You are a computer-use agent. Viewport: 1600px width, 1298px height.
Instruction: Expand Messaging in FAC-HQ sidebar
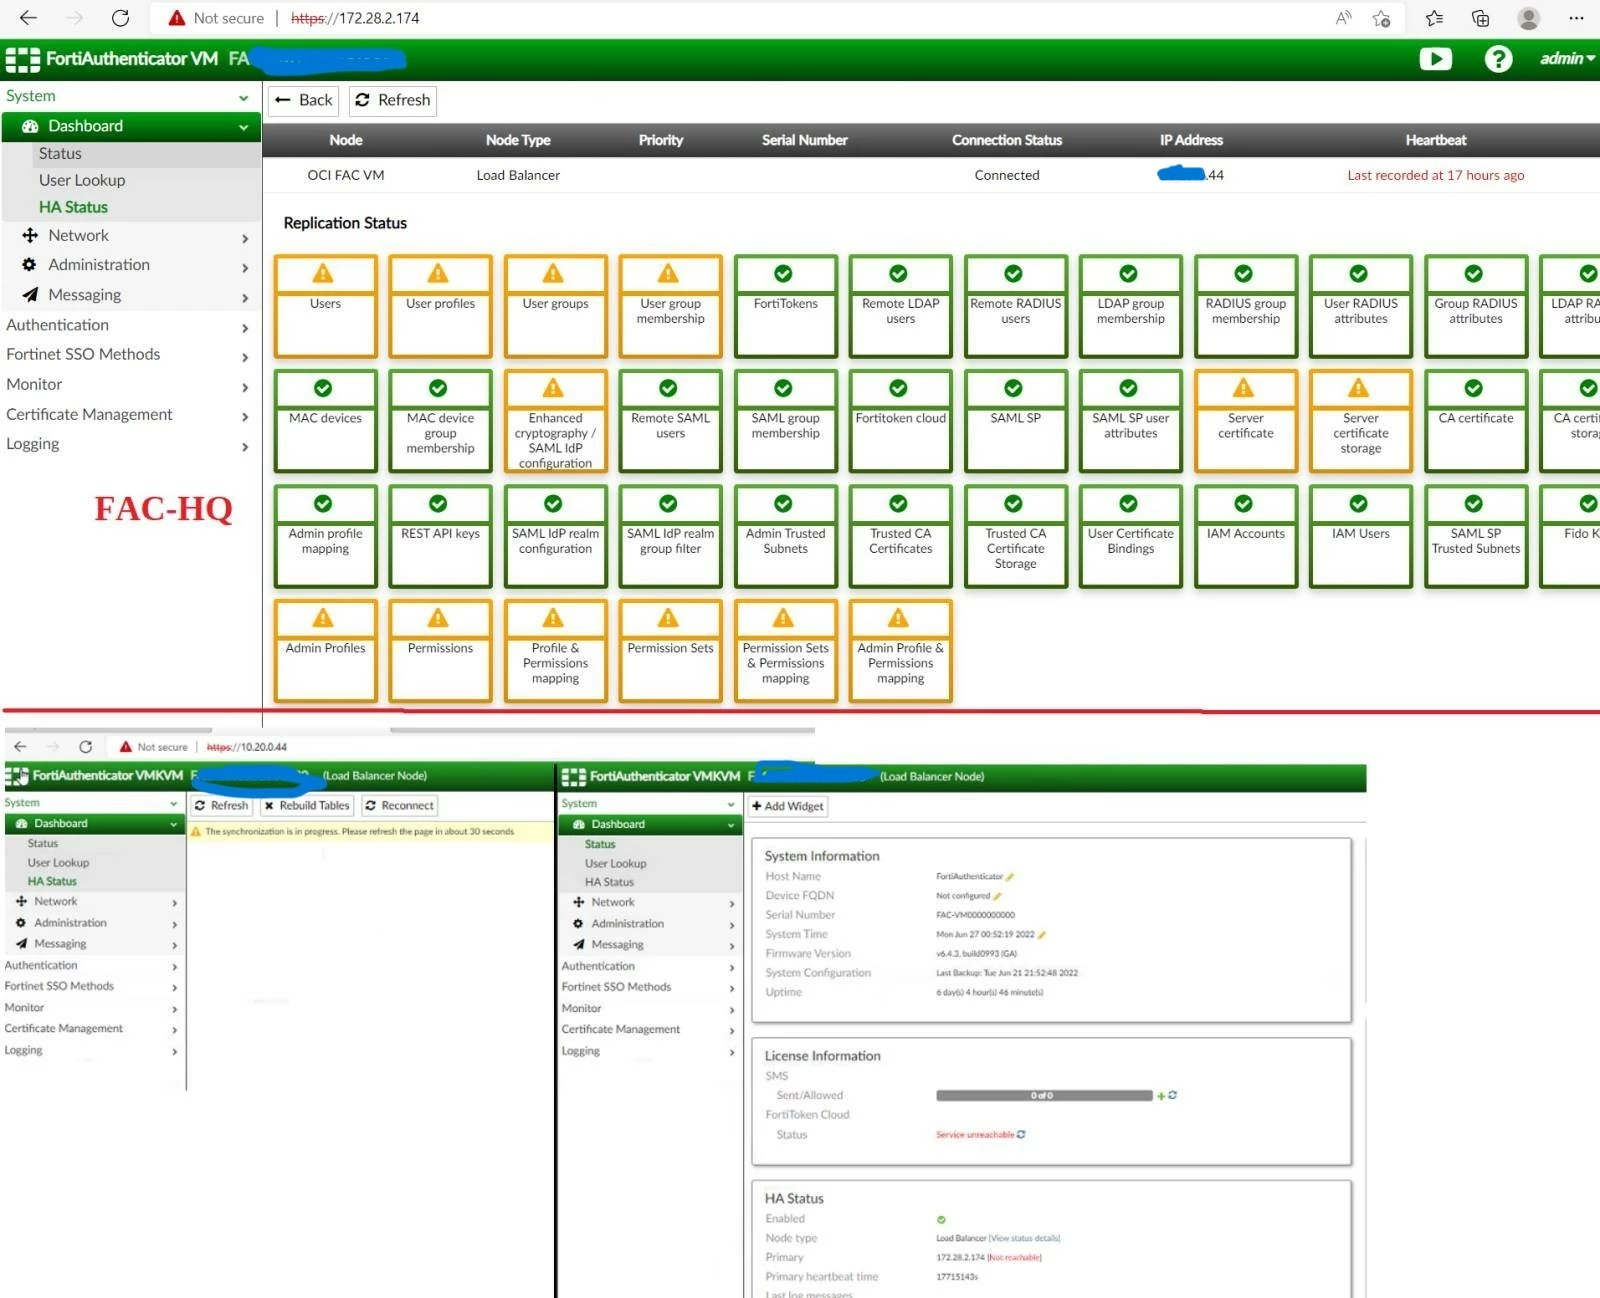coord(130,295)
